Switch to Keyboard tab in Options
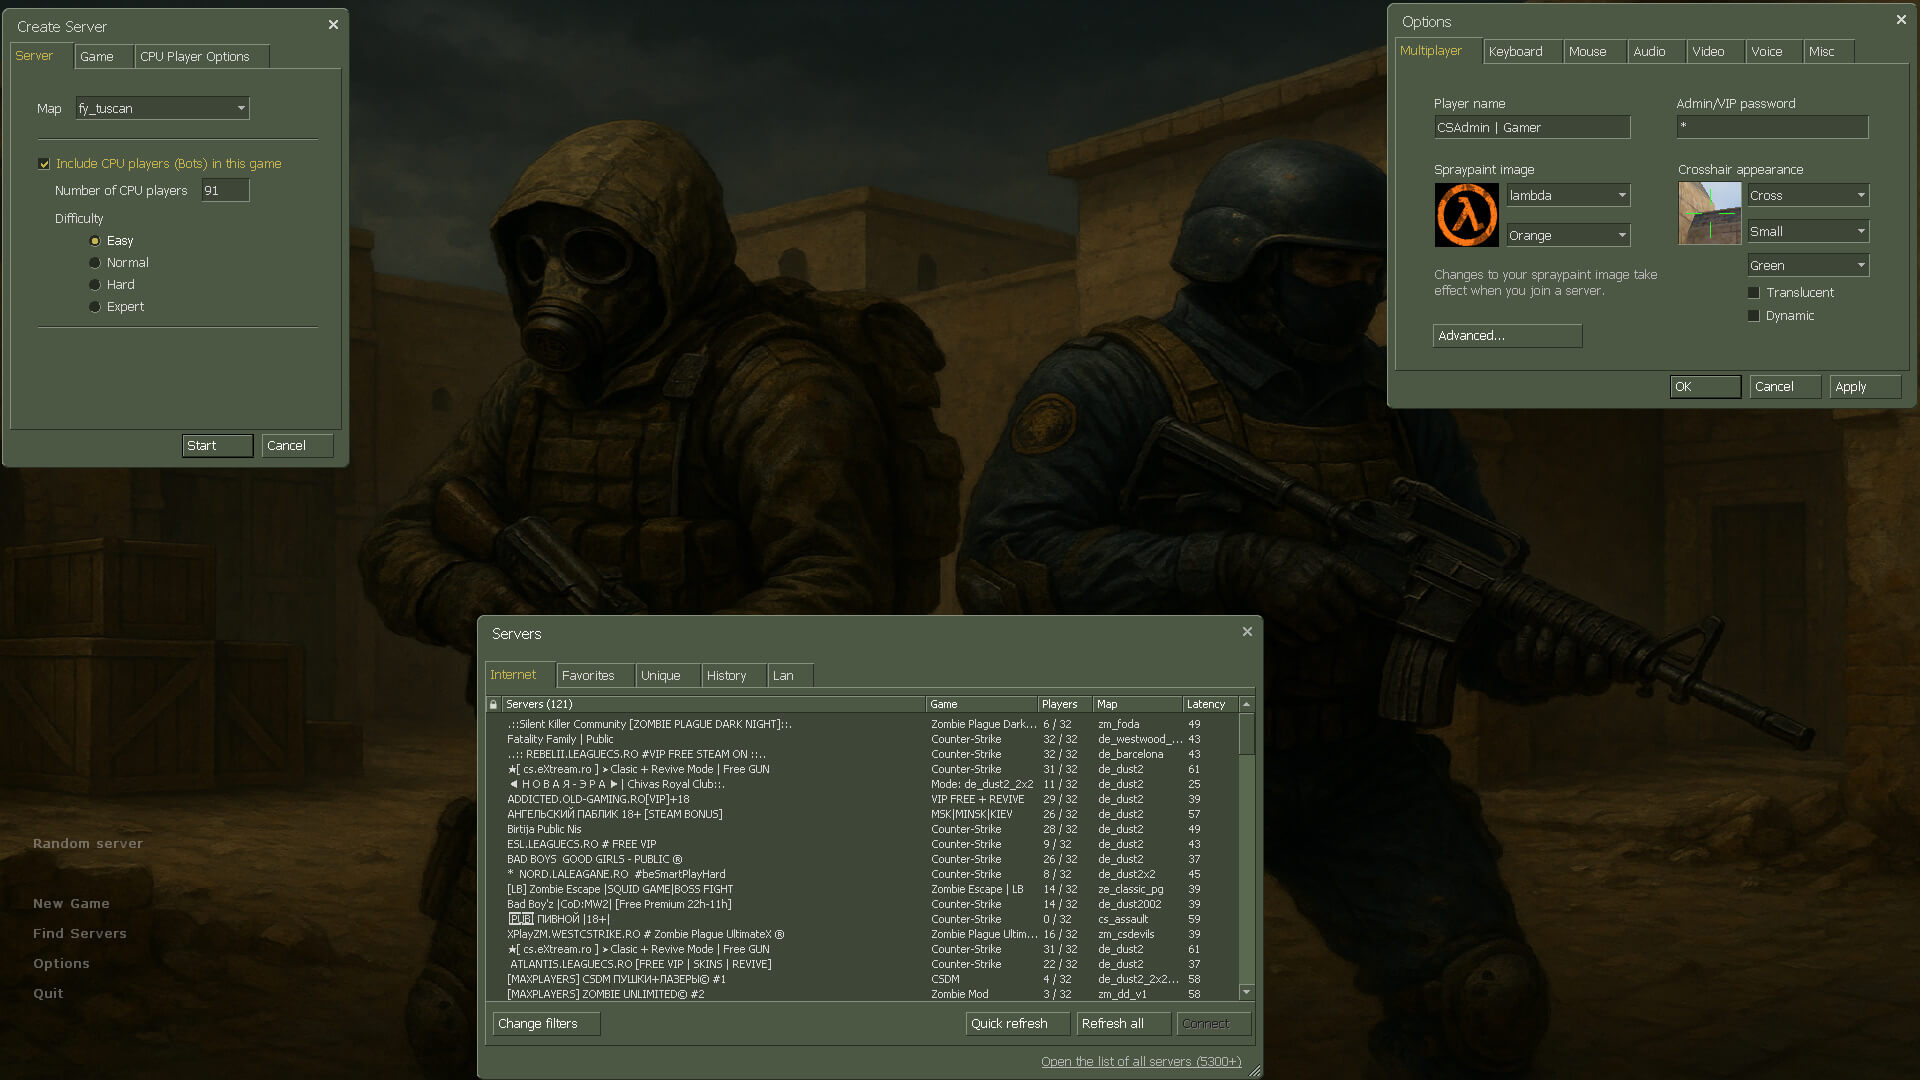1920x1080 pixels. pos(1522,52)
